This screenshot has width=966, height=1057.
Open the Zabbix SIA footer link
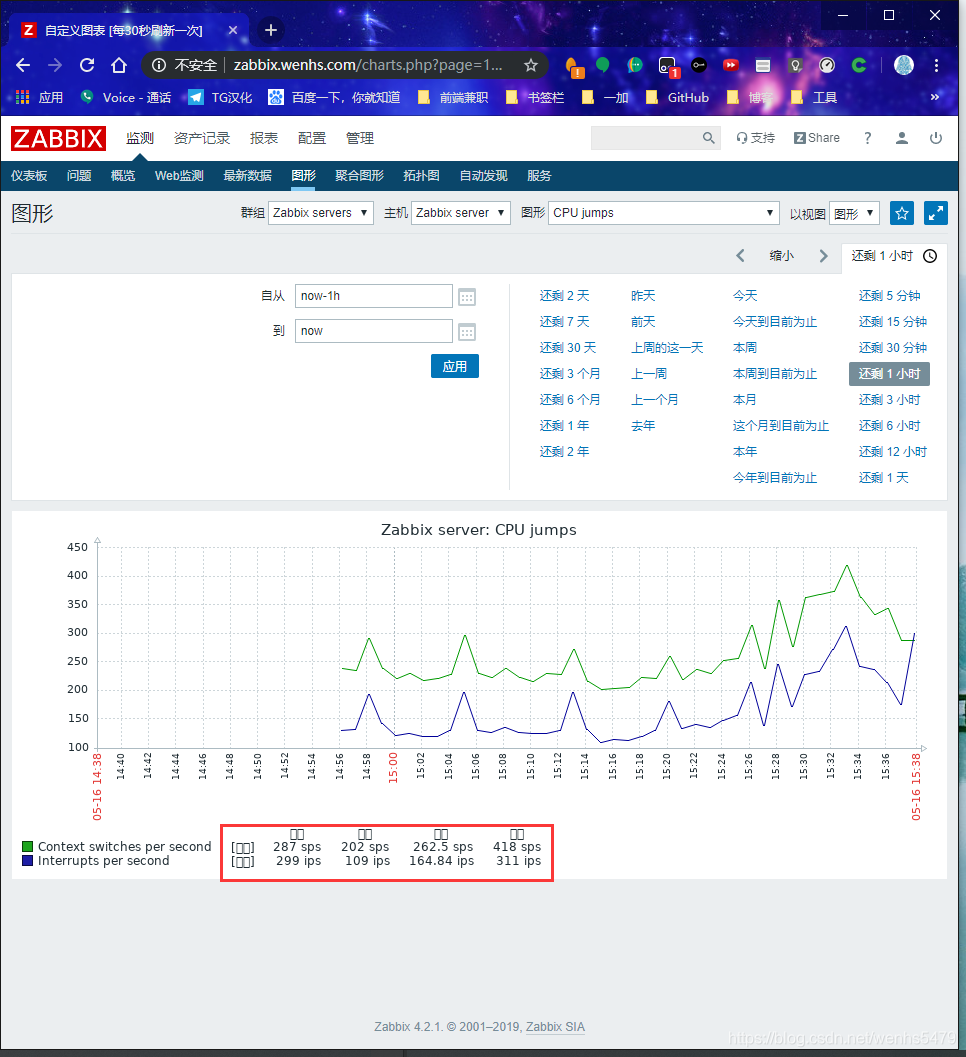[x=555, y=1027]
